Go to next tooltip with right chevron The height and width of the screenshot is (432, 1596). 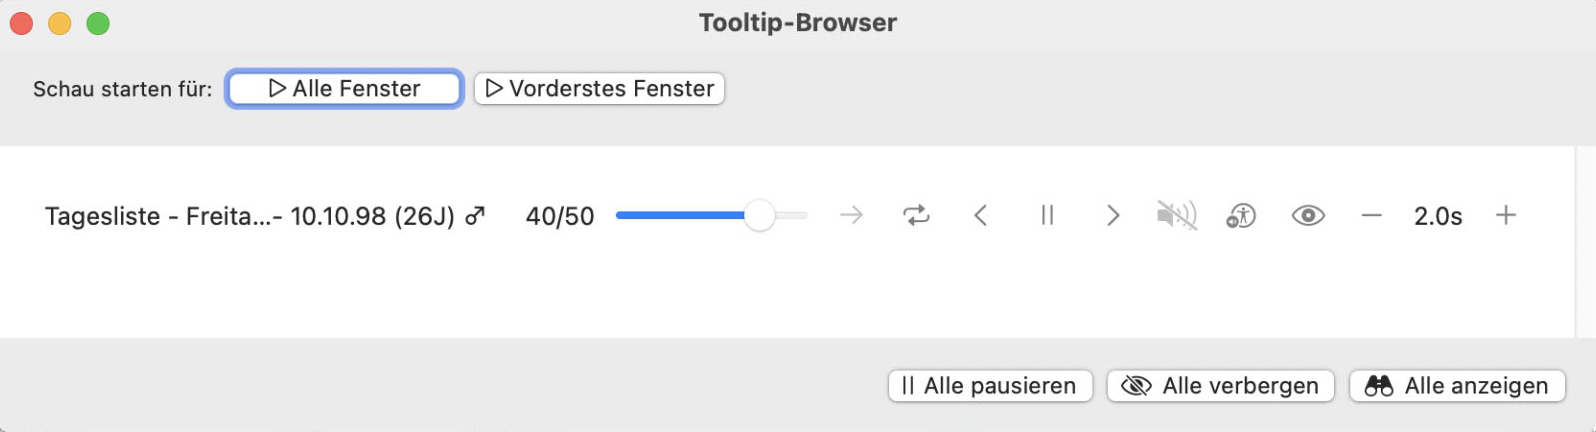click(x=1112, y=215)
